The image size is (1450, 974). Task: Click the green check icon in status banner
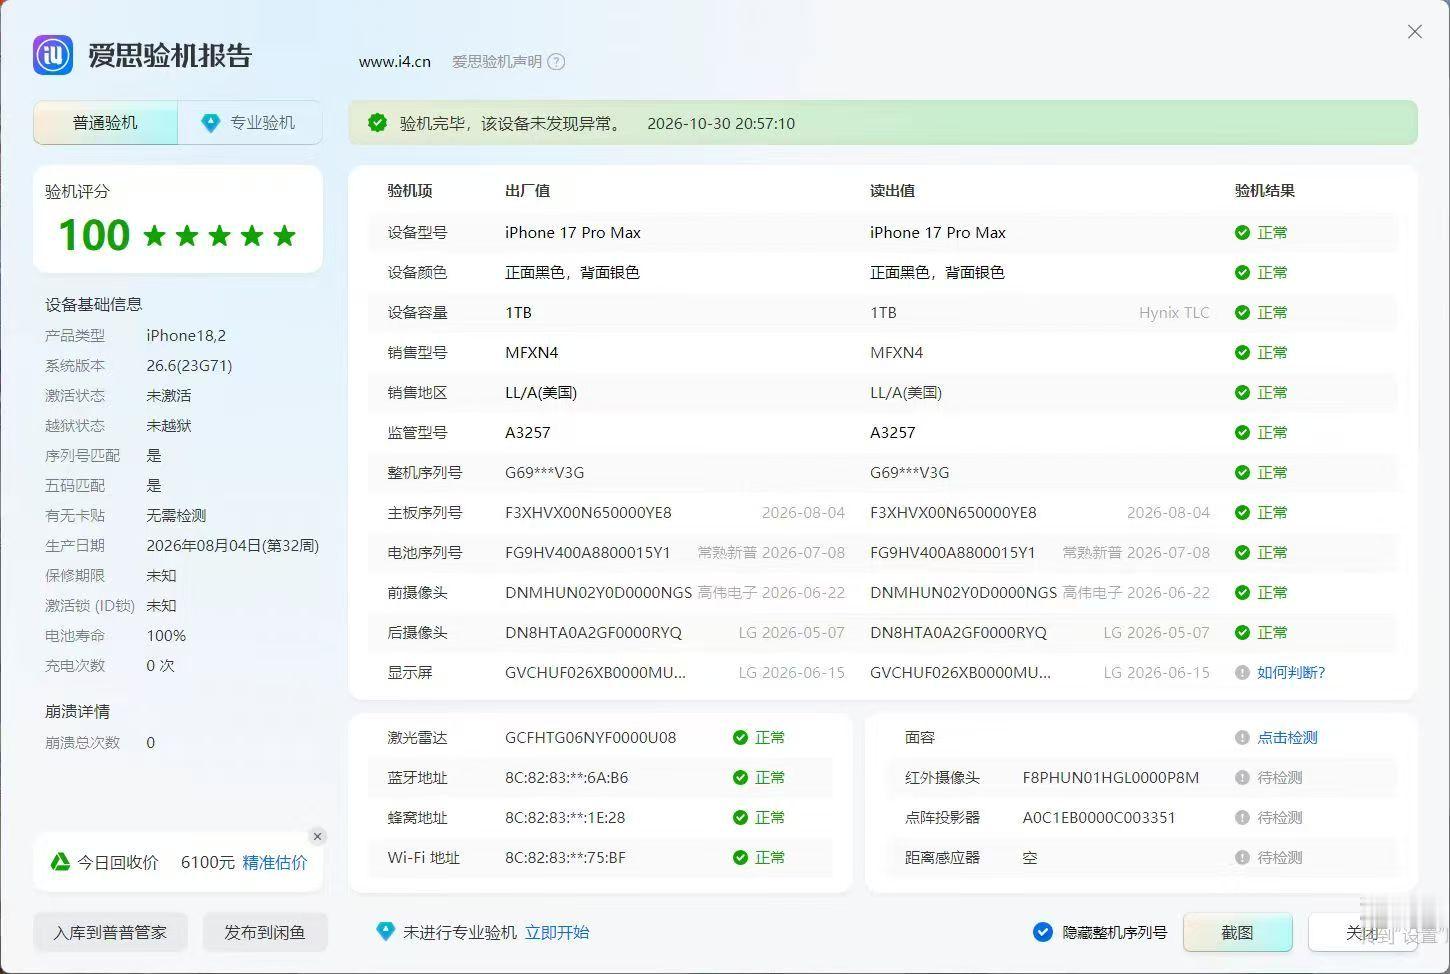click(377, 123)
